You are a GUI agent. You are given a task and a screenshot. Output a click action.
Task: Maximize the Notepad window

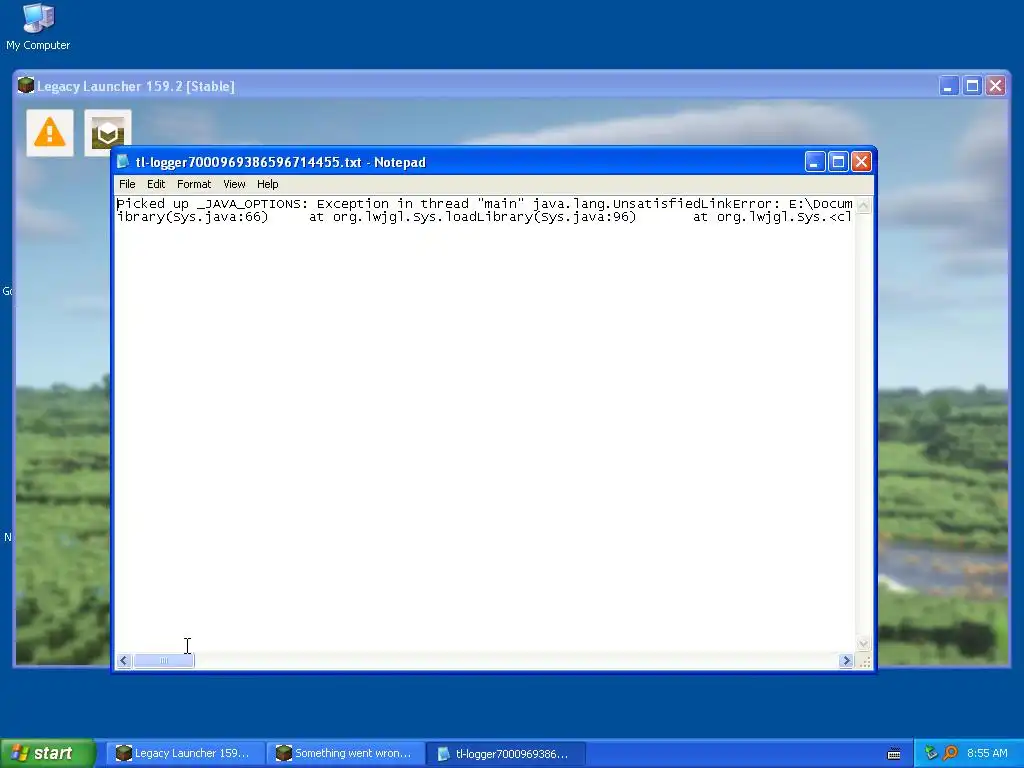[838, 162]
